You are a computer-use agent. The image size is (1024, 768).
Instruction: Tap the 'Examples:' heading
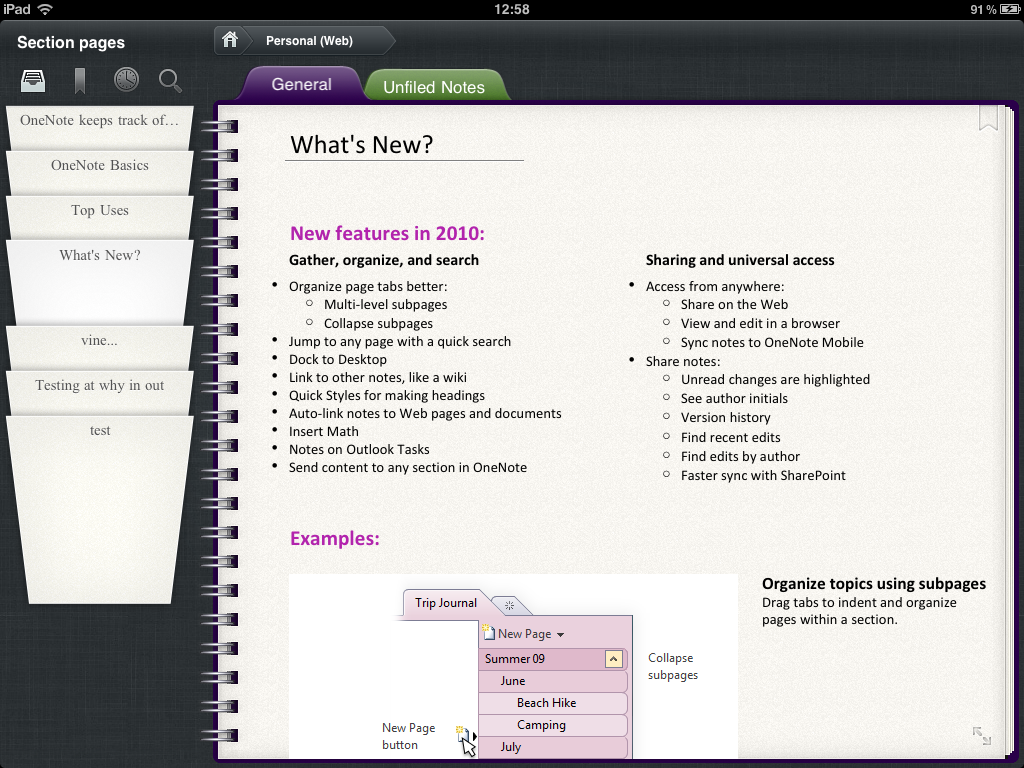click(x=334, y=538)
